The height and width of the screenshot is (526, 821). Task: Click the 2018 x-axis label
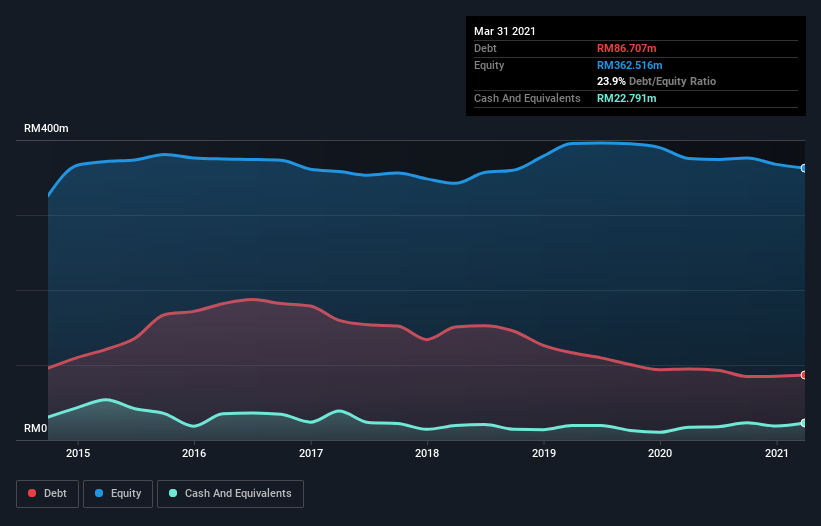427,453
